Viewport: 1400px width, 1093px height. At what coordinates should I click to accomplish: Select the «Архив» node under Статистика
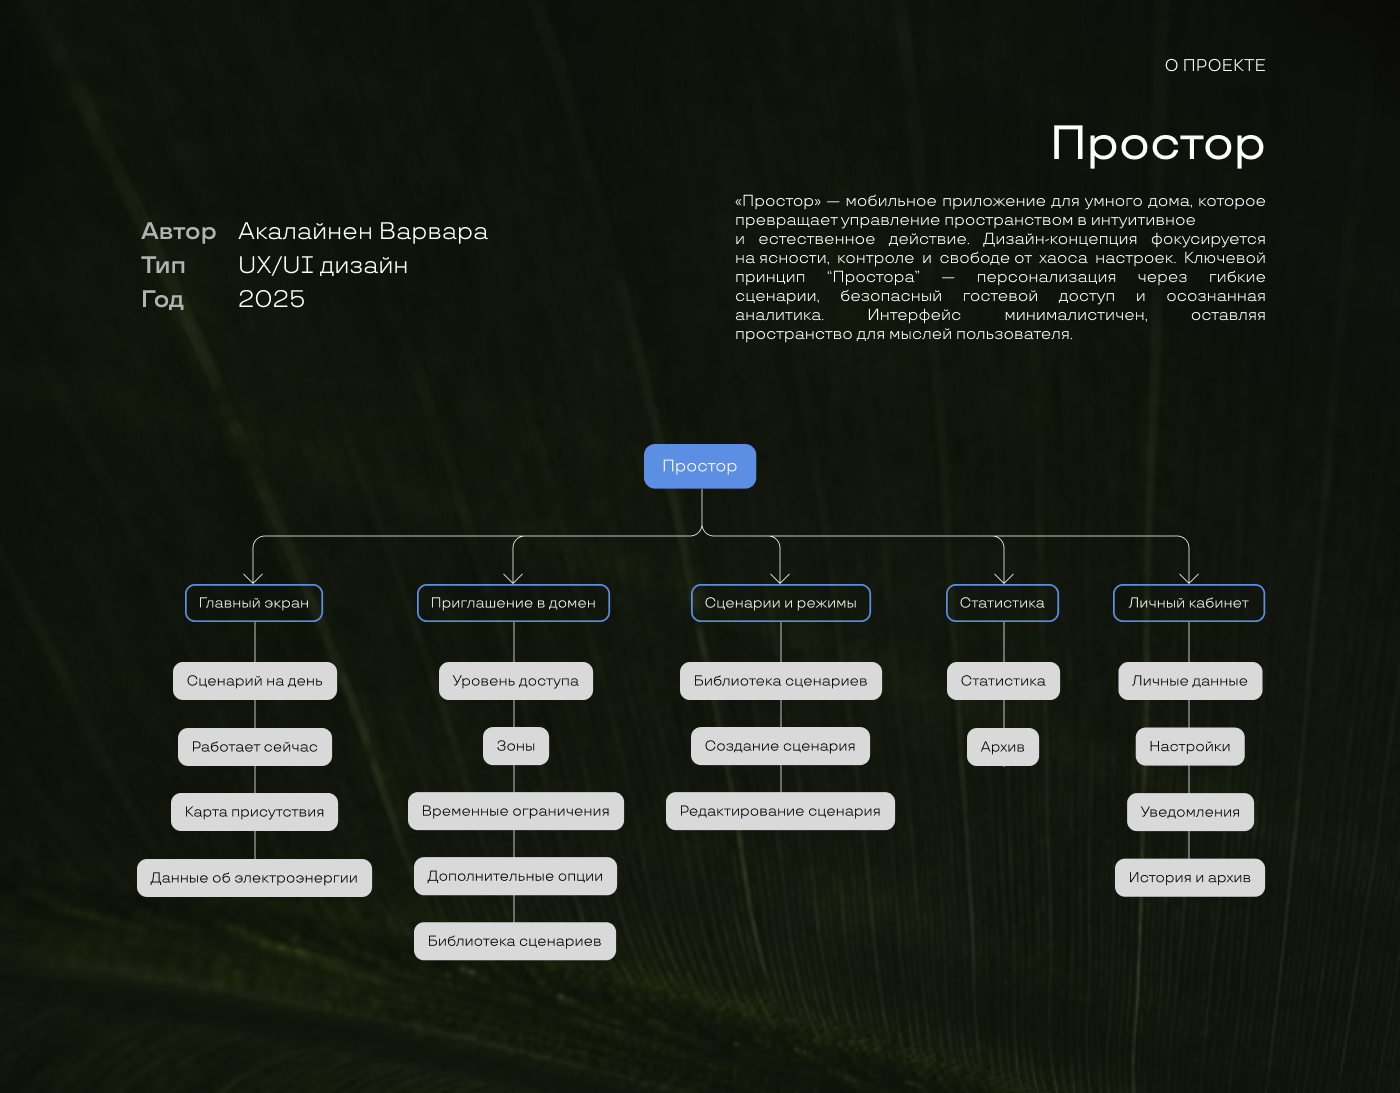(x=1002, y=746)
